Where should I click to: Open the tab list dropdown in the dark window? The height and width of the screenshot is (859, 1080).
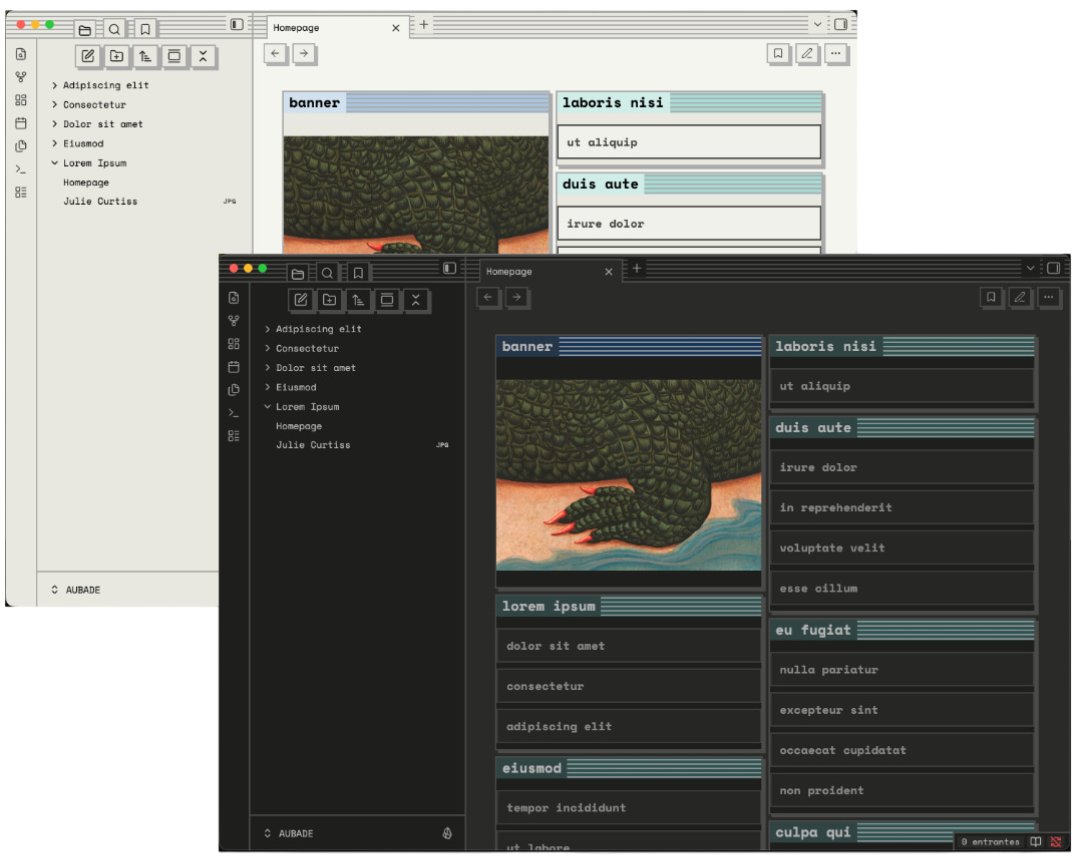tap(1030, 268)
